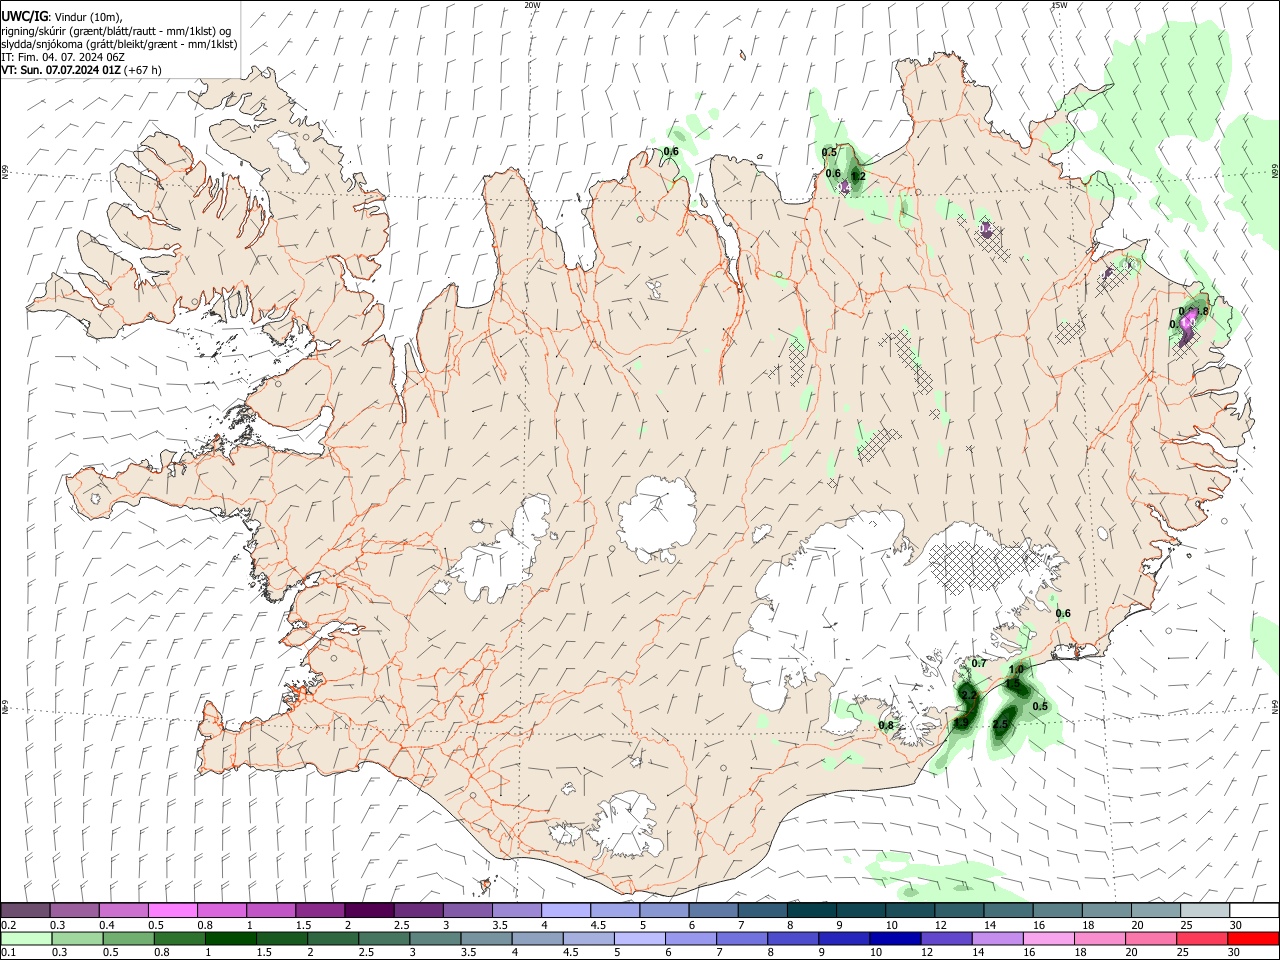1280x960 pixels.
Task: Click the 15W longitude label at top
Action: pos(1059,5)
